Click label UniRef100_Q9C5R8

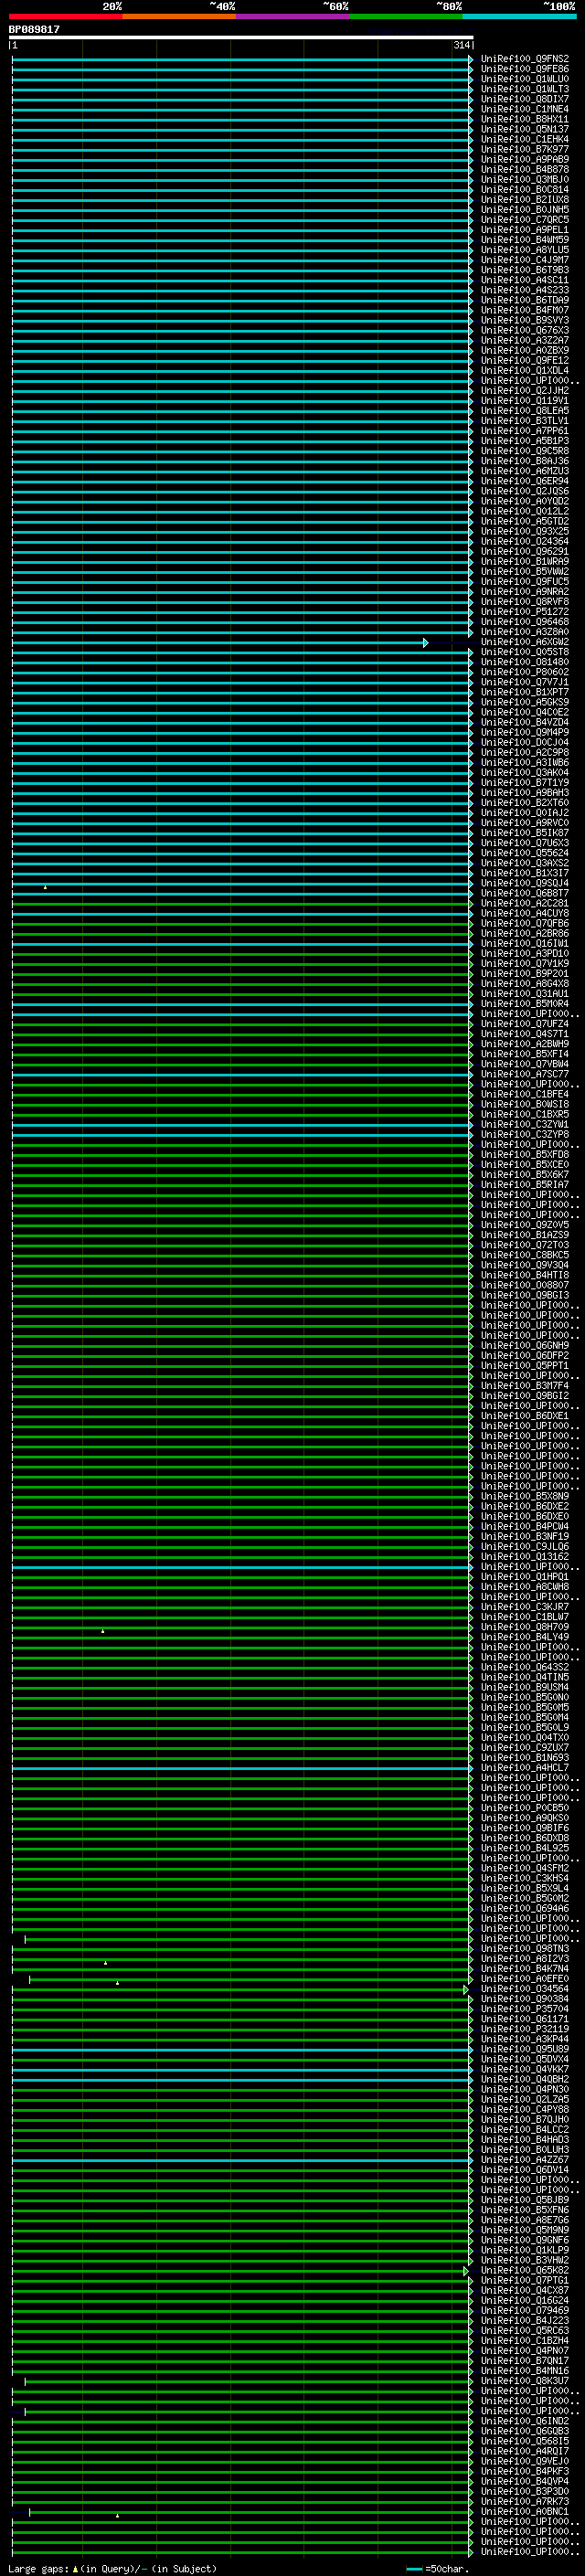coord(525,451)
